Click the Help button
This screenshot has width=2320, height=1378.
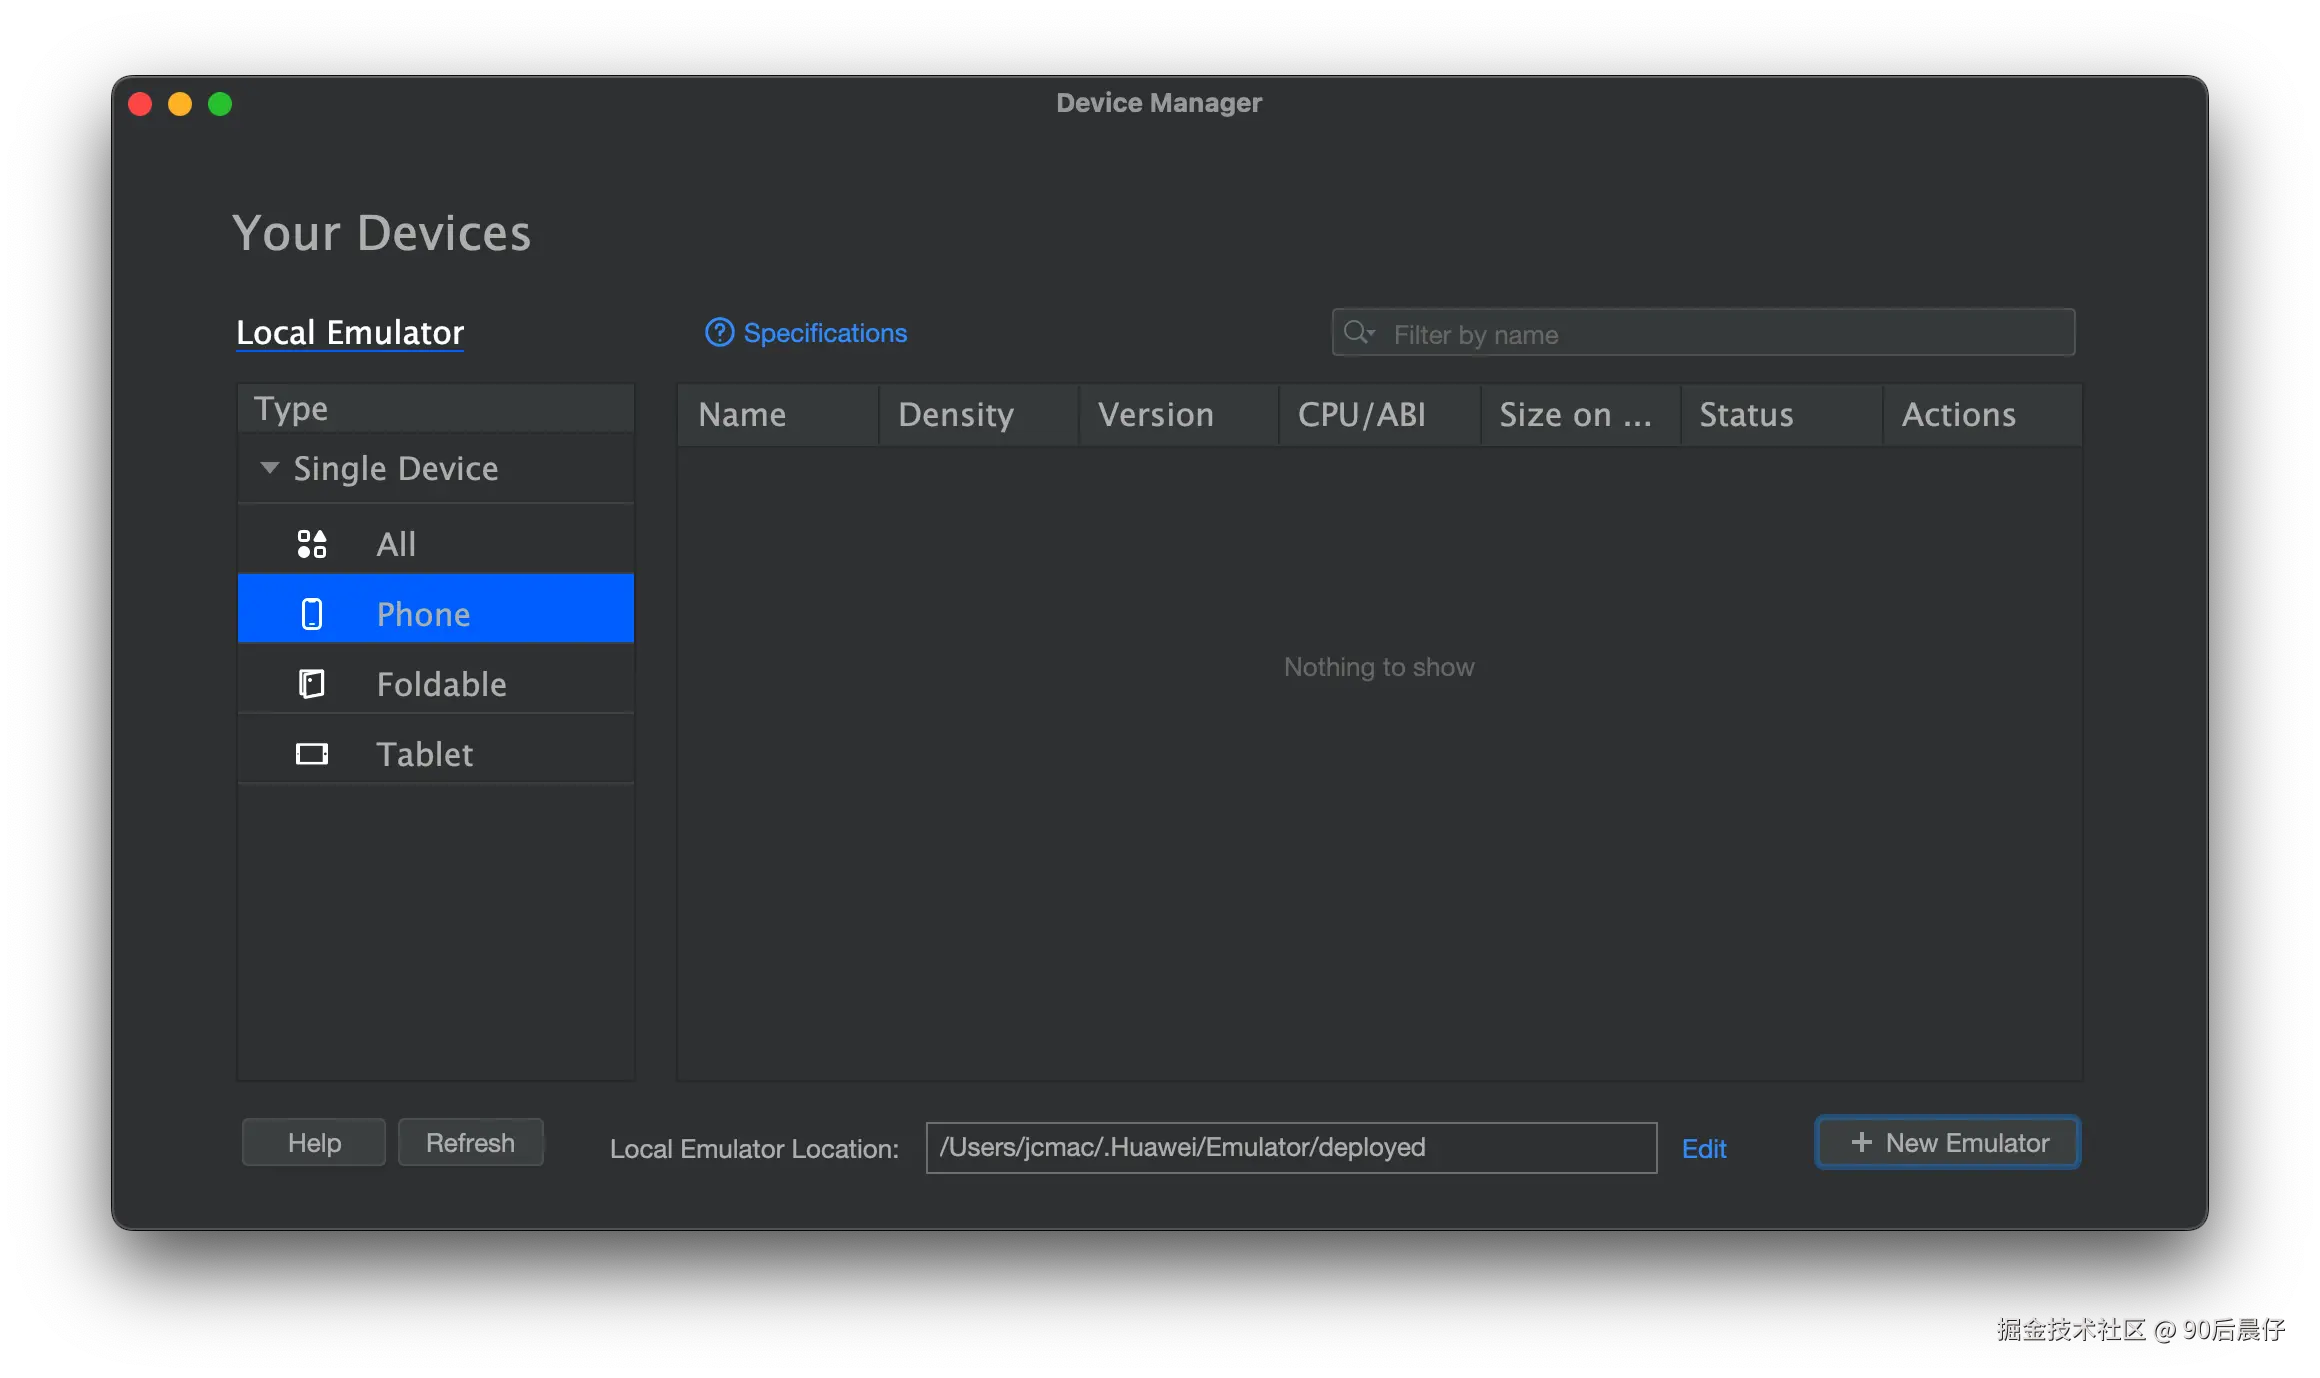click(314, 1142)
